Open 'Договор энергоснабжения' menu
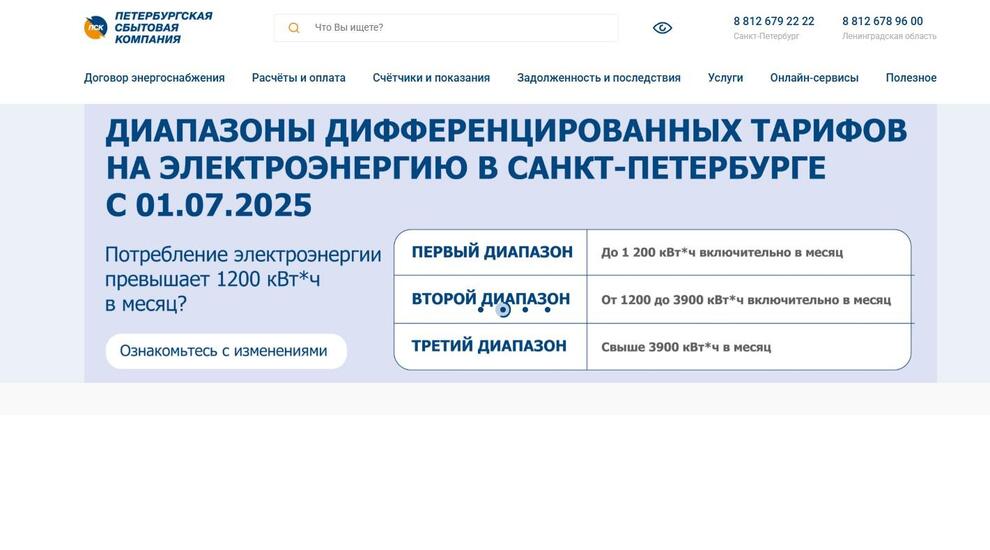Image resolution: width=990 pixels, height=550 pixels. 154,78
